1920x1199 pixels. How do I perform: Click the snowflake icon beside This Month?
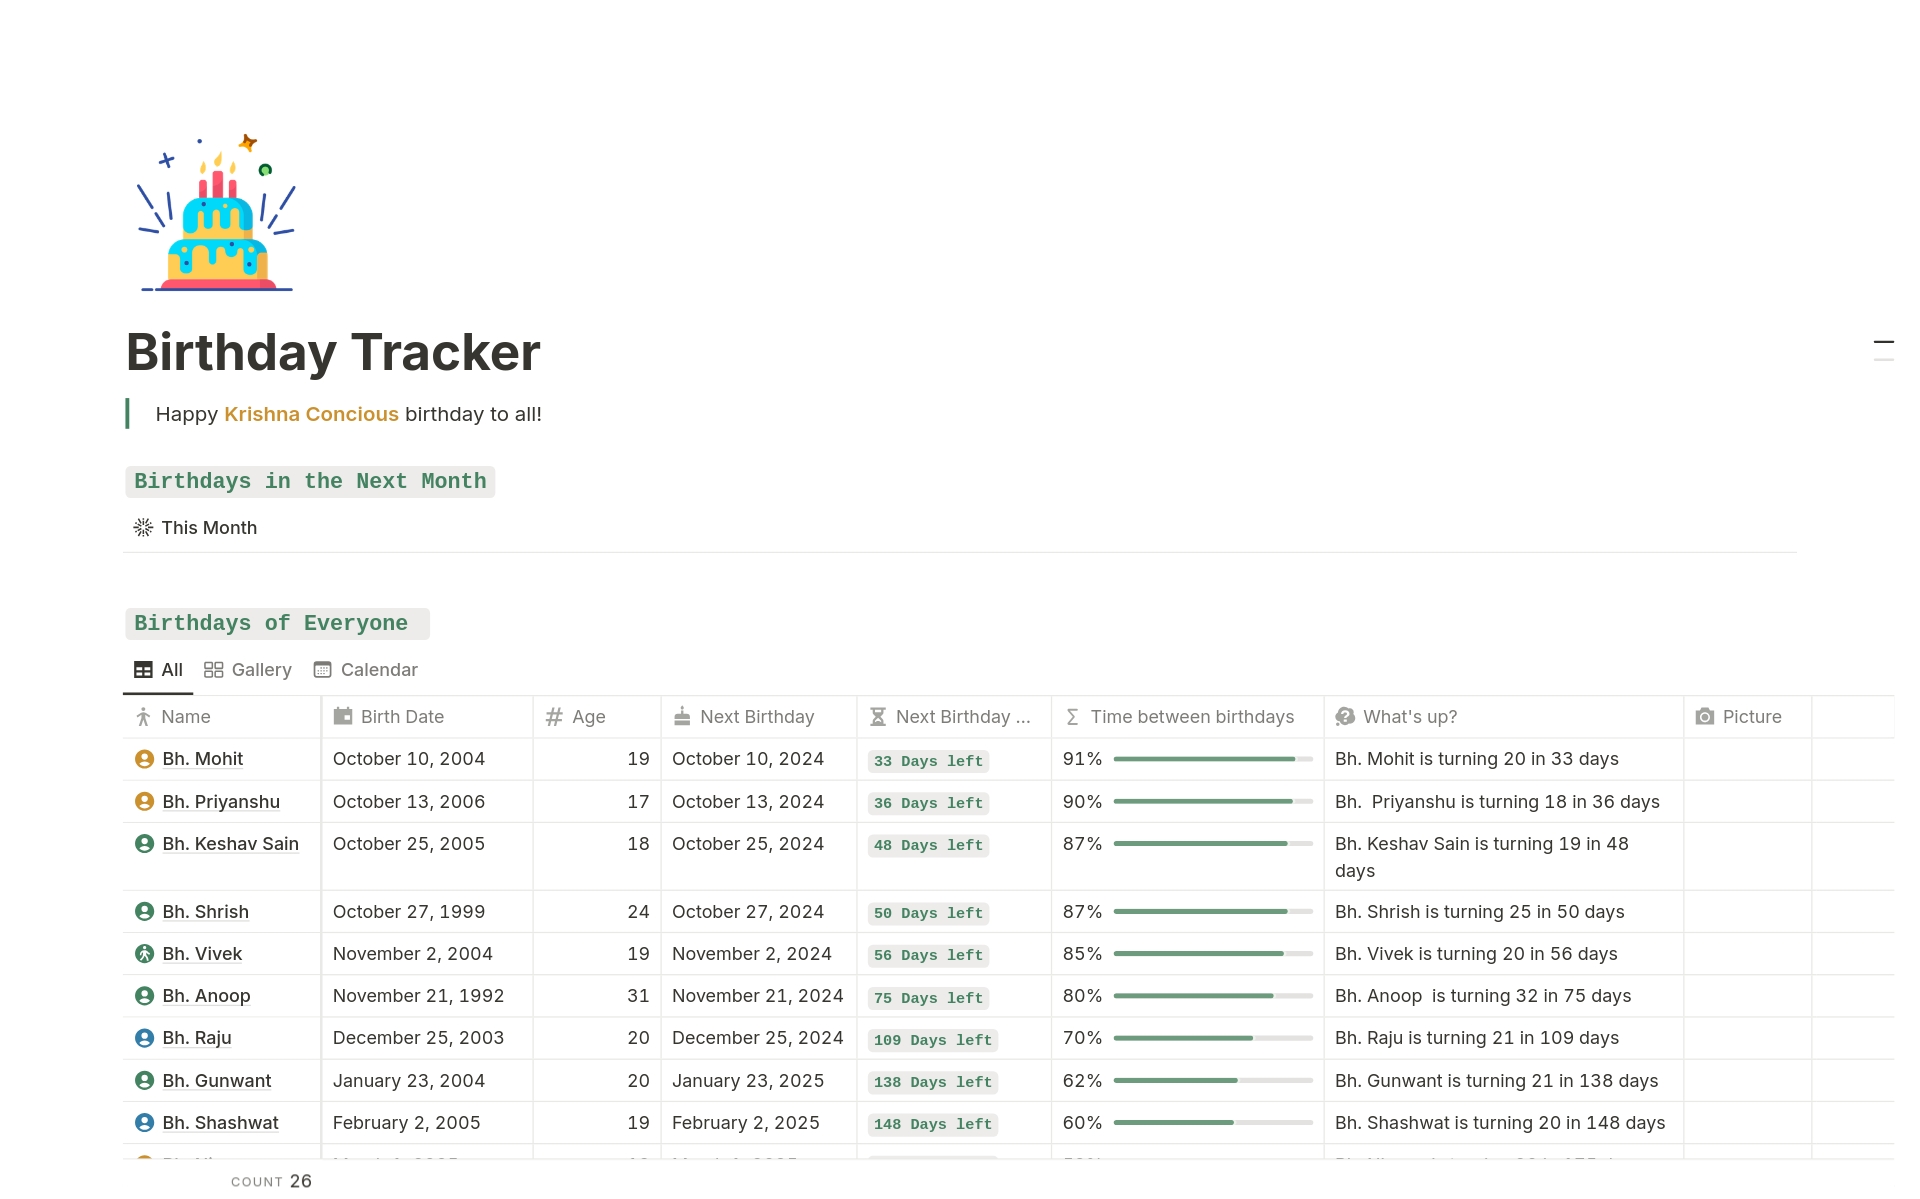(142, 527)
